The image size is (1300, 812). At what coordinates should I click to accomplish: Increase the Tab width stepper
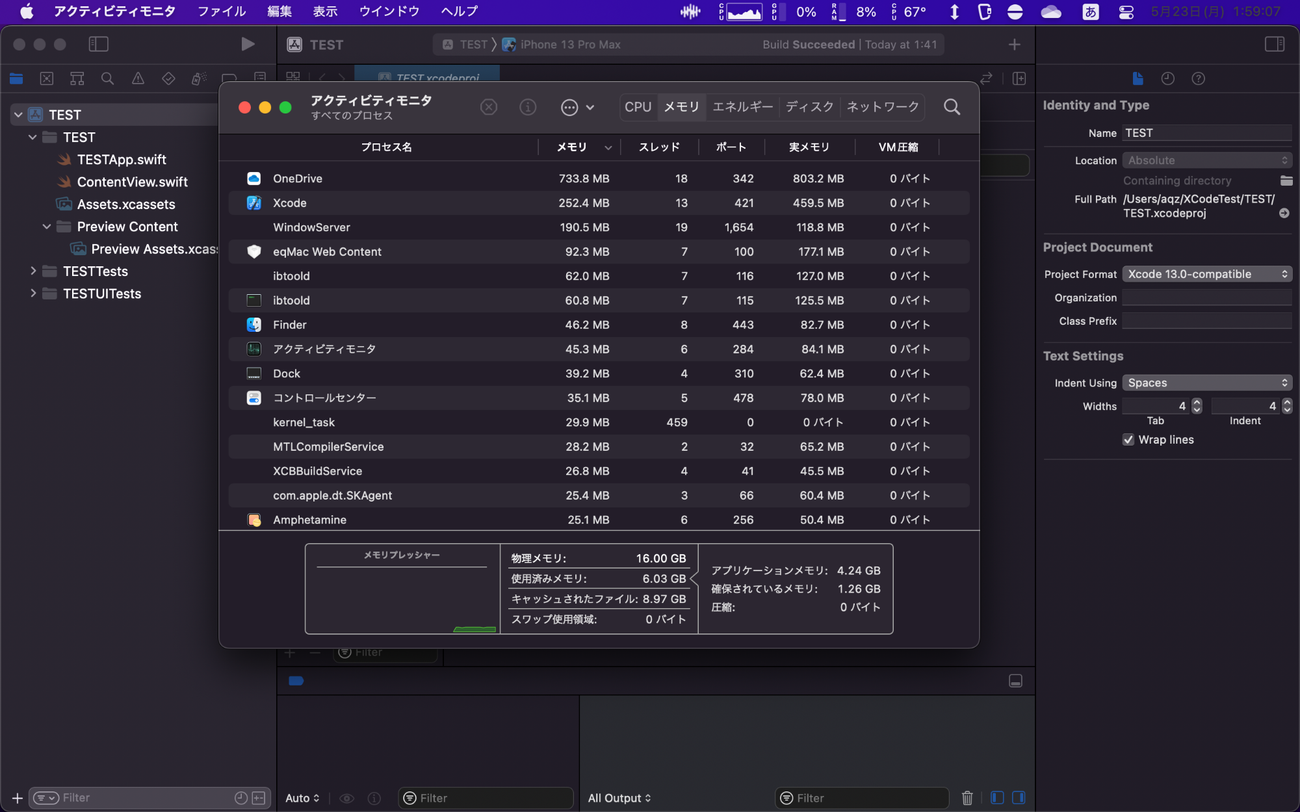pyautogui.click(x=1197, y=402)
